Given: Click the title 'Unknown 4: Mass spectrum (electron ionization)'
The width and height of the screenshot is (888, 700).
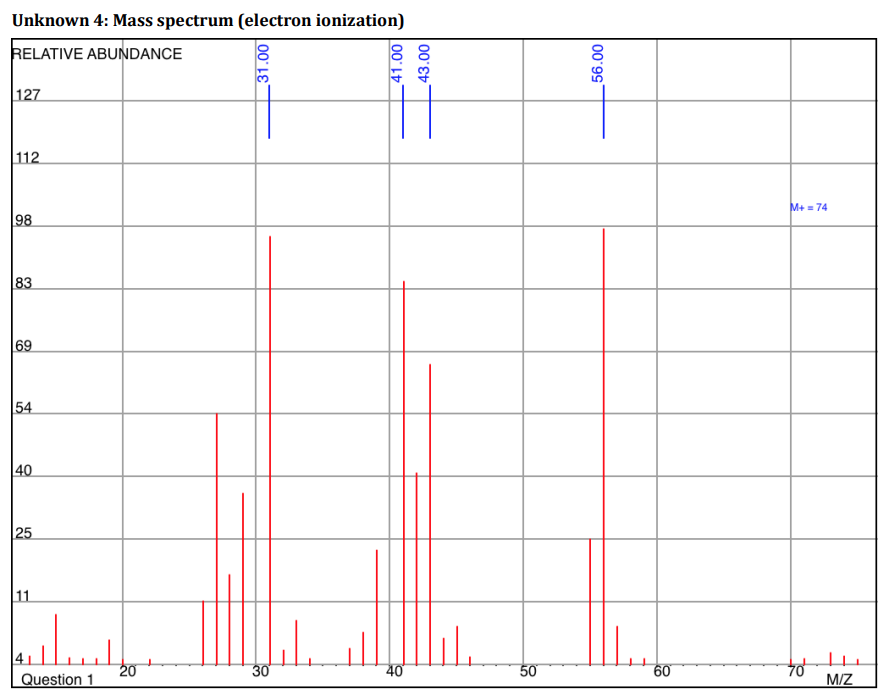Looking at the screenshot, I should [x=208, y=20].
